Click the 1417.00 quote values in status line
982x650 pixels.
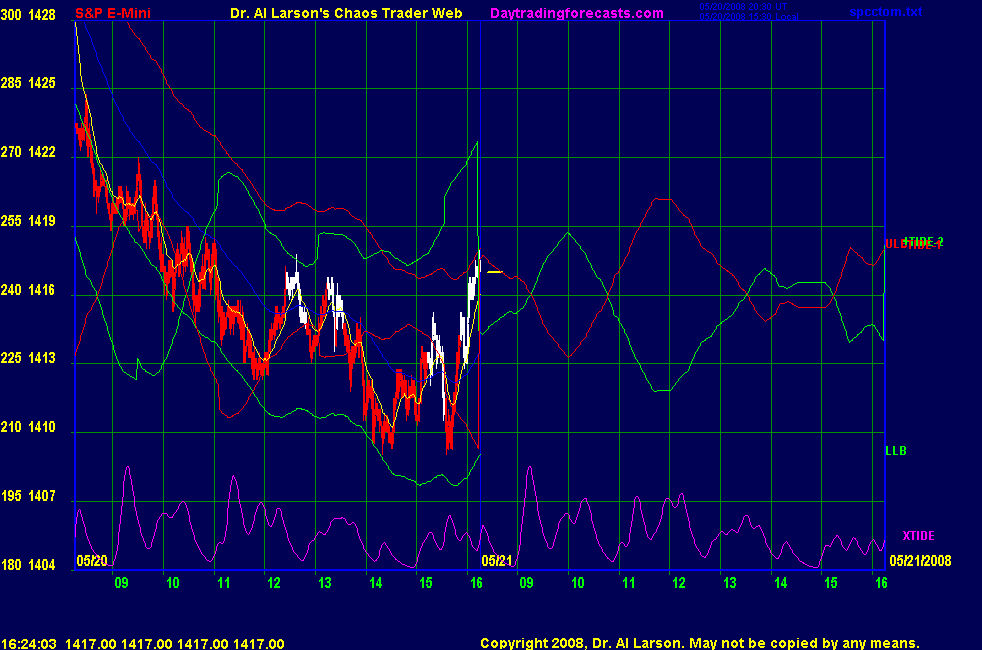point(175,644)
